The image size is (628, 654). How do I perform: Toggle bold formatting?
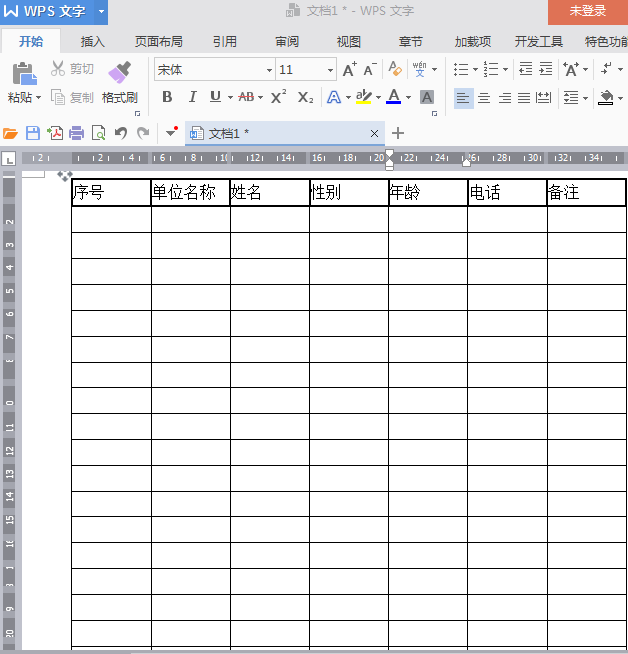coord(167,97)
